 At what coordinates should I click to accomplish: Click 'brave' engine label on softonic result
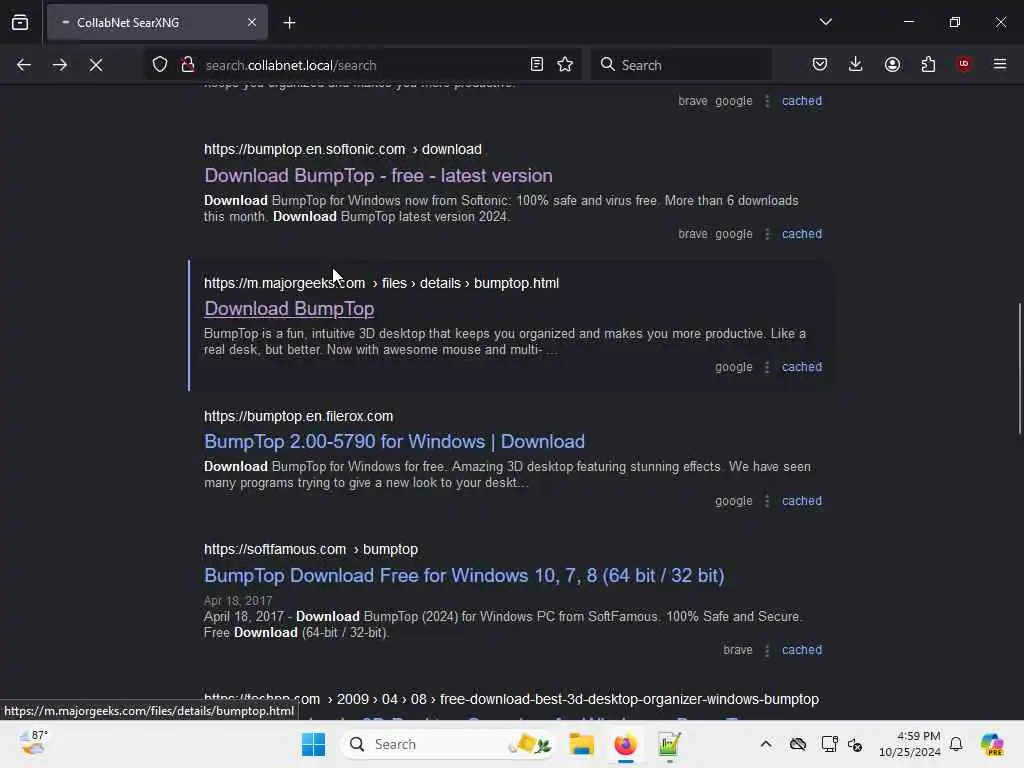(x=693, y=234)
